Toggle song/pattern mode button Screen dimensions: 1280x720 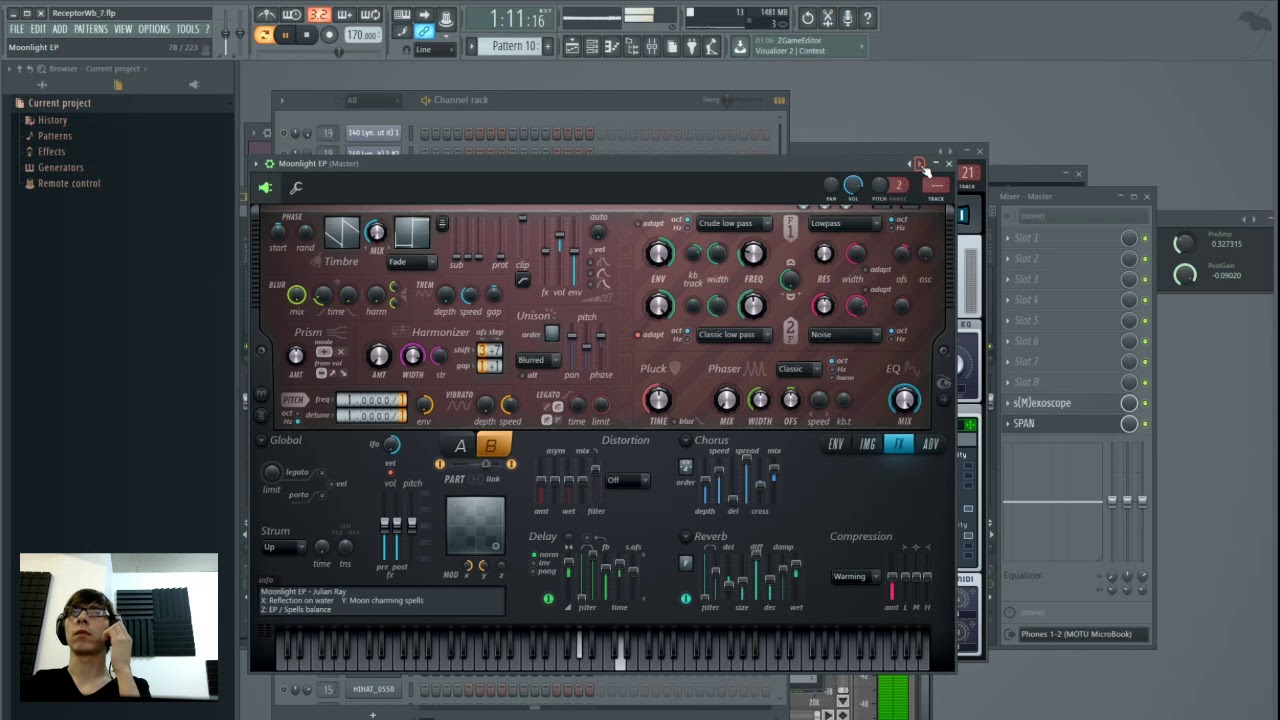tap(264, 35)
